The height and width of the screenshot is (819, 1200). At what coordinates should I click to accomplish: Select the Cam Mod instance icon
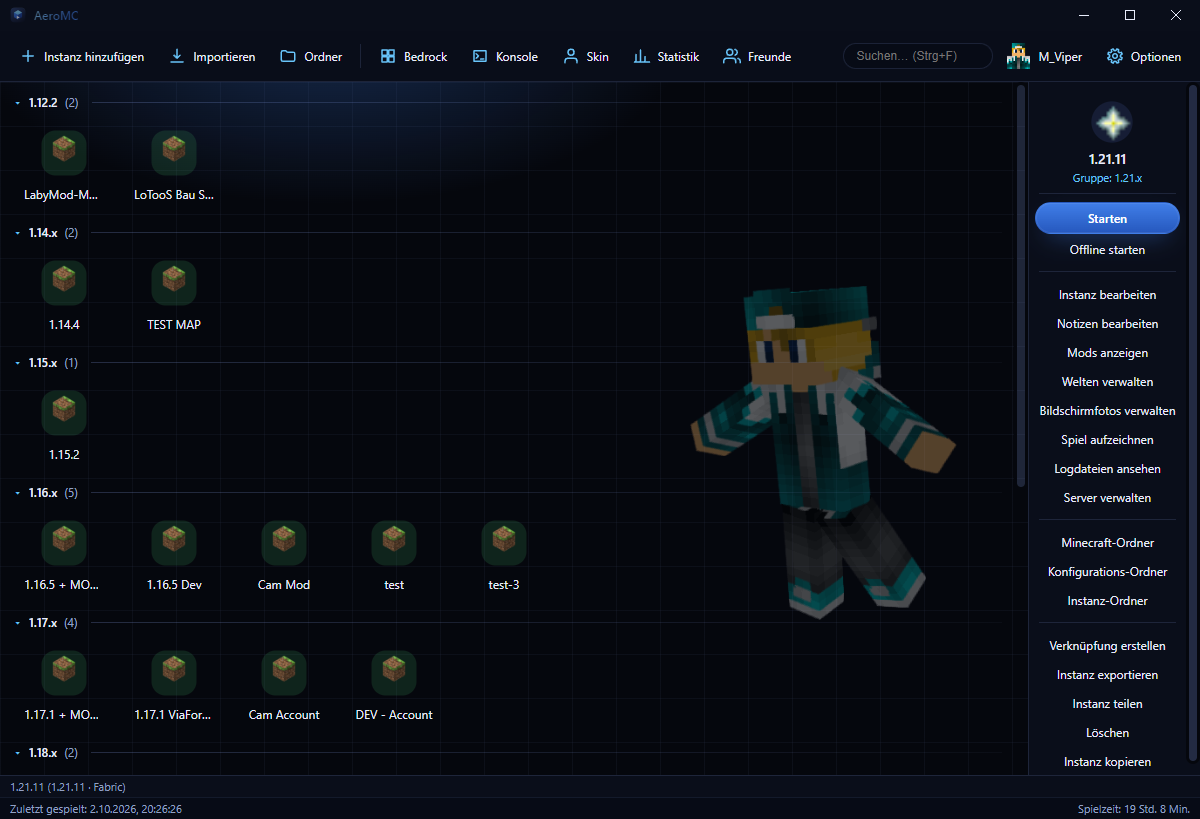[x=284, y=542]
